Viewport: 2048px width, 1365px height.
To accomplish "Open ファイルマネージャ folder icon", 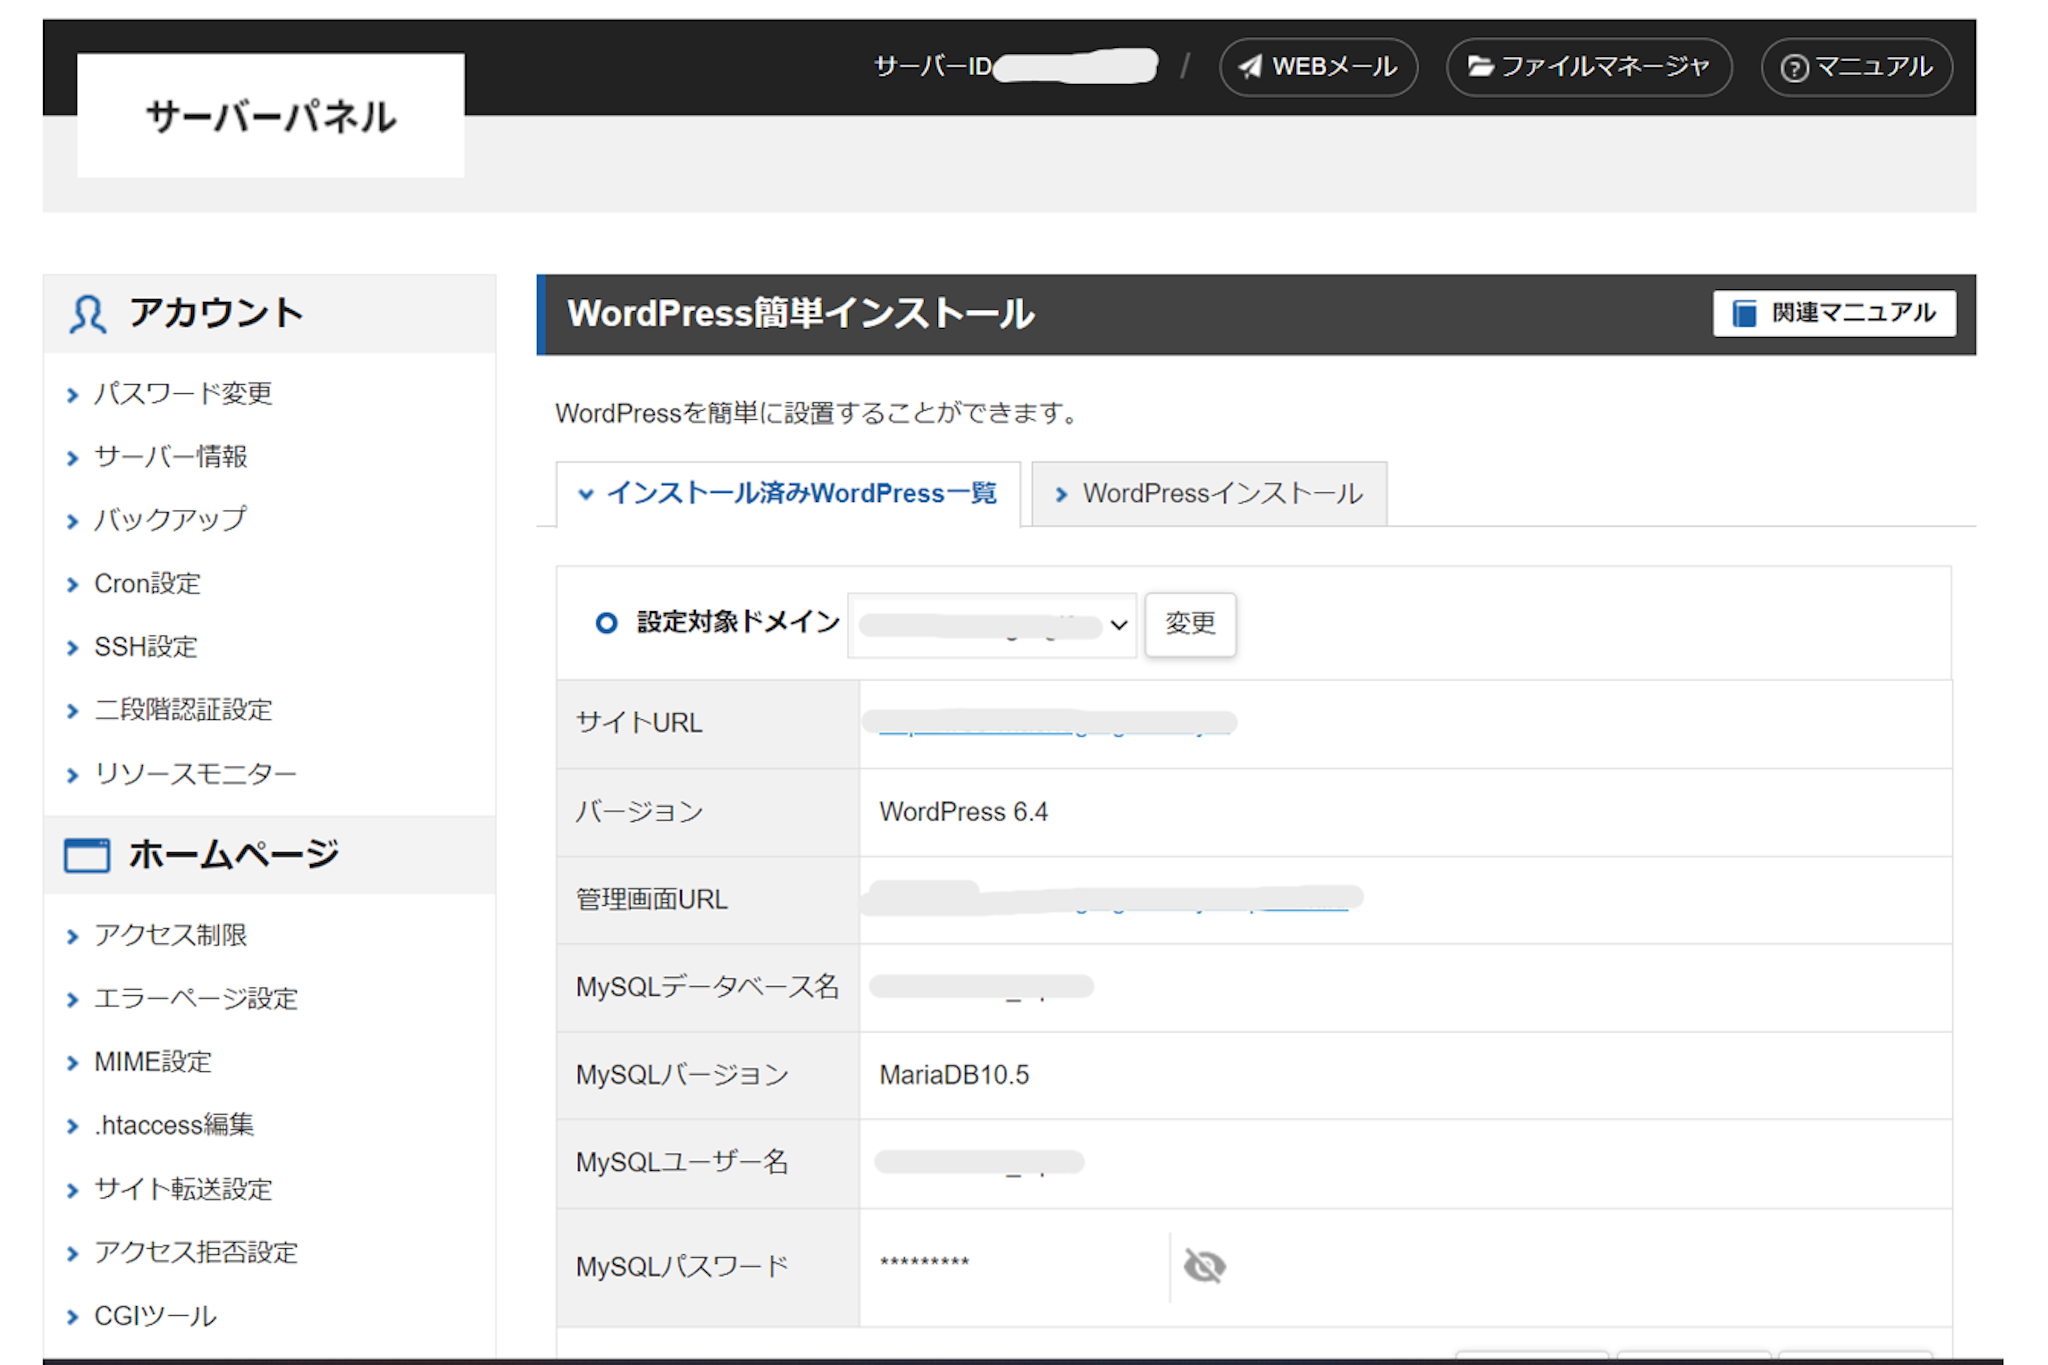I will click(x=1480, y=67).
